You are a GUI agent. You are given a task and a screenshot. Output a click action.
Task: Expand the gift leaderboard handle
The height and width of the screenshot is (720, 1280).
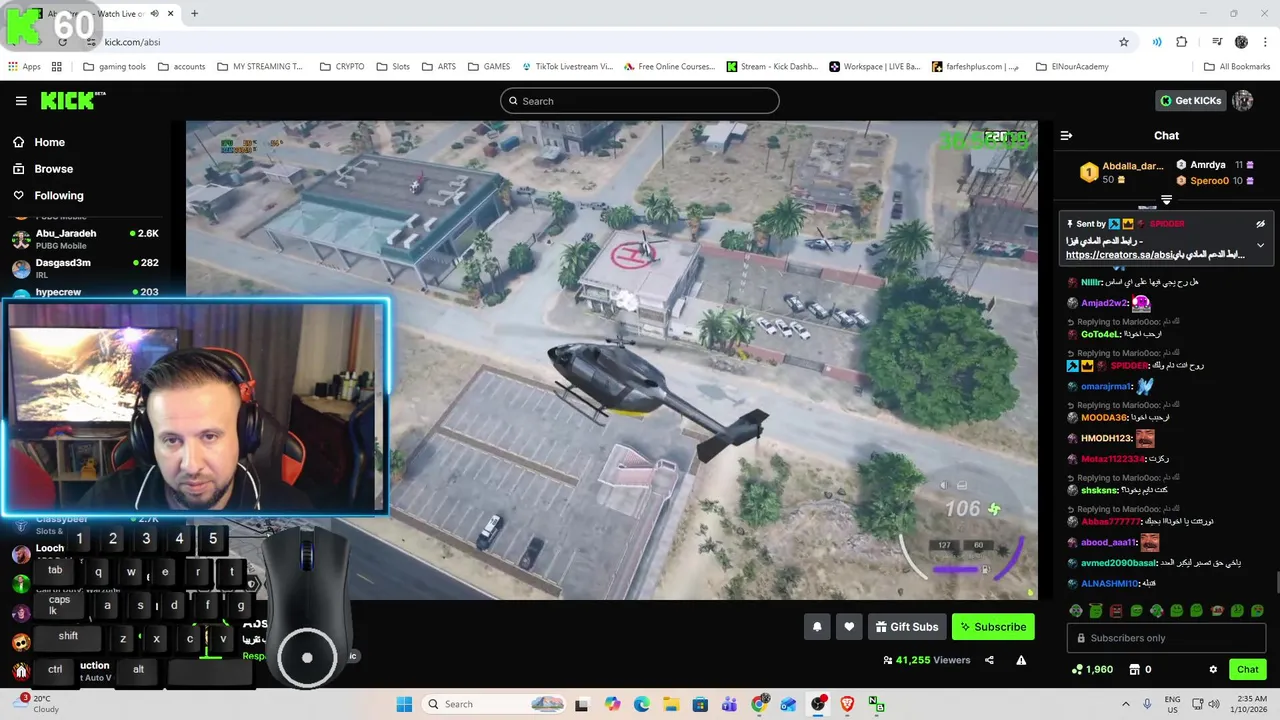pos(1166,200)
